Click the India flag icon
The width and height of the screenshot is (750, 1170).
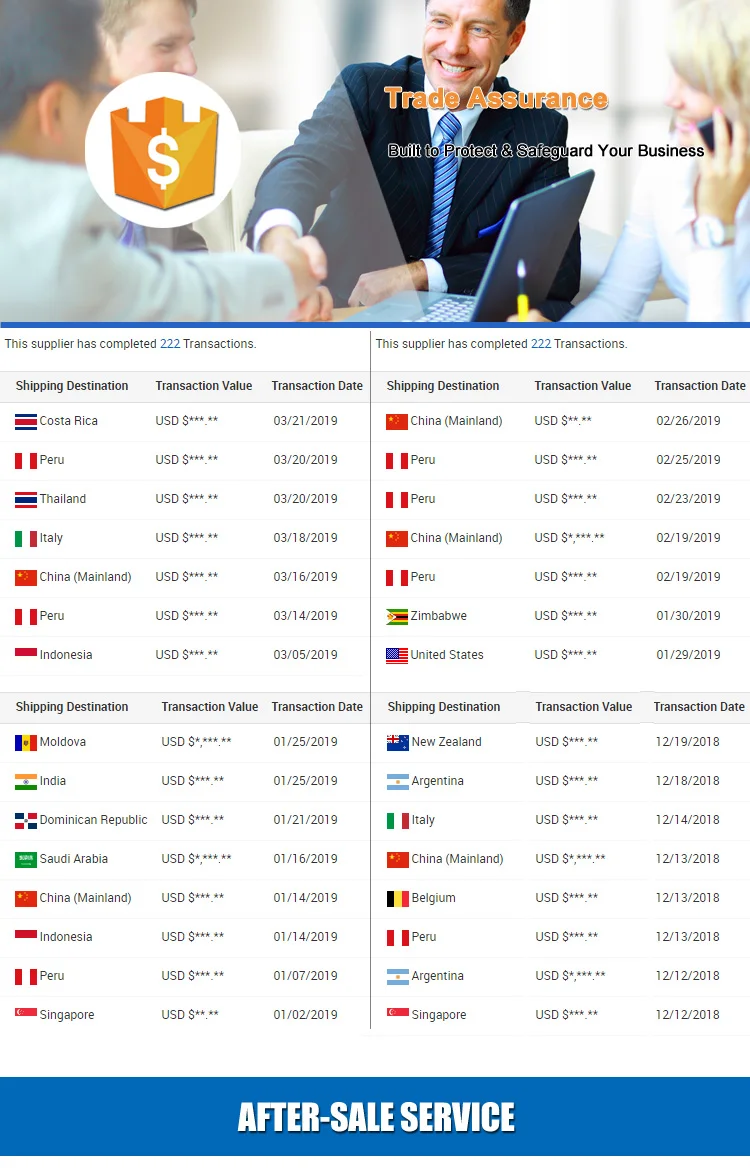(26, 781)
